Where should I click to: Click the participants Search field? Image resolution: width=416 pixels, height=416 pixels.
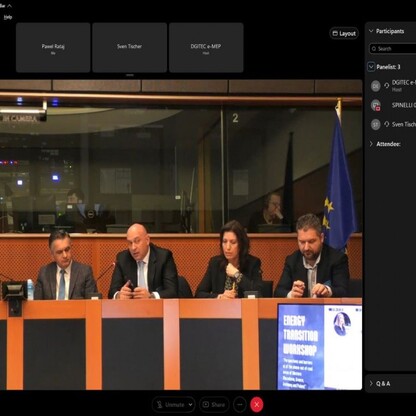393,49
